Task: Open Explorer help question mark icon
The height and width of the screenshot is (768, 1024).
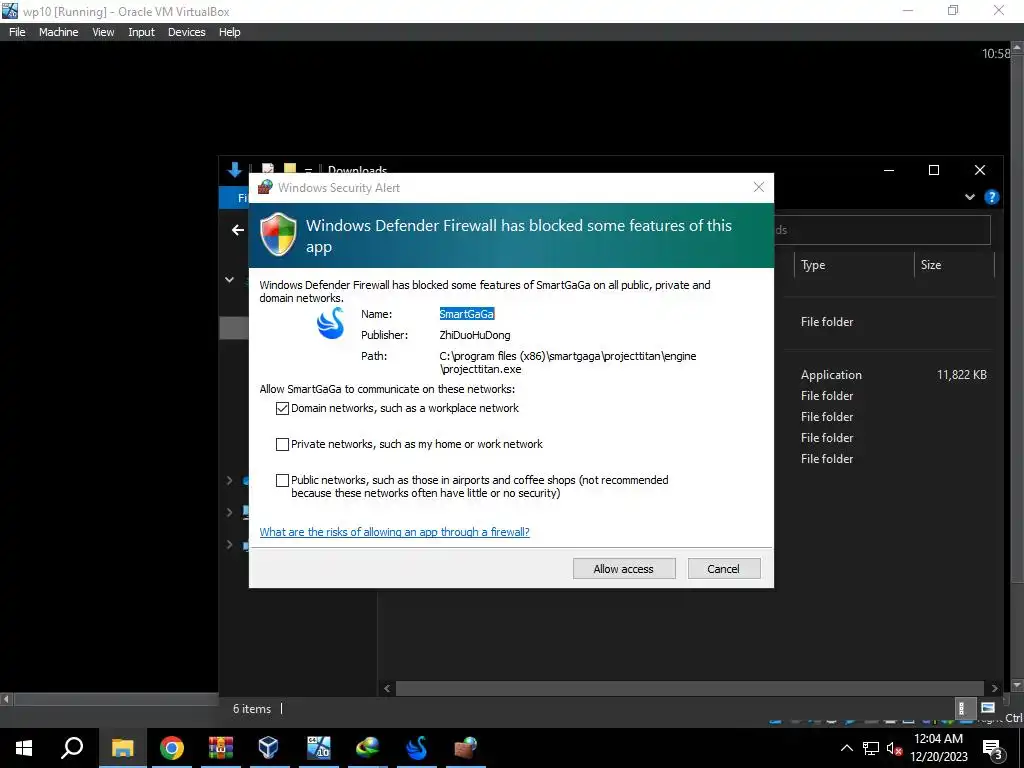Action: [991, 197]
